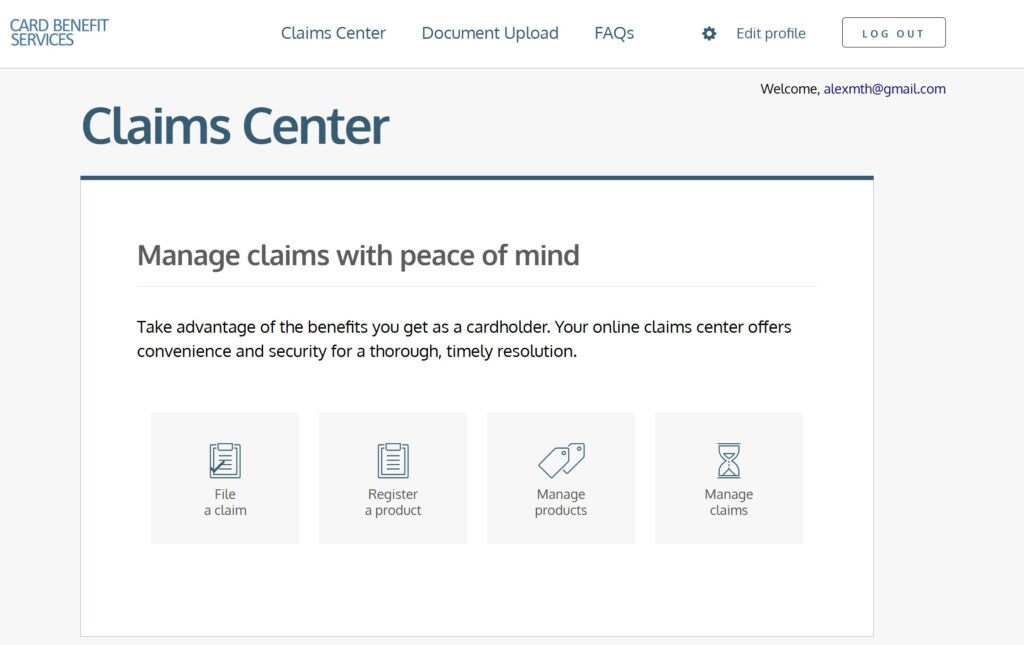Click the Manage products price tags icon

tap(561, 461)
